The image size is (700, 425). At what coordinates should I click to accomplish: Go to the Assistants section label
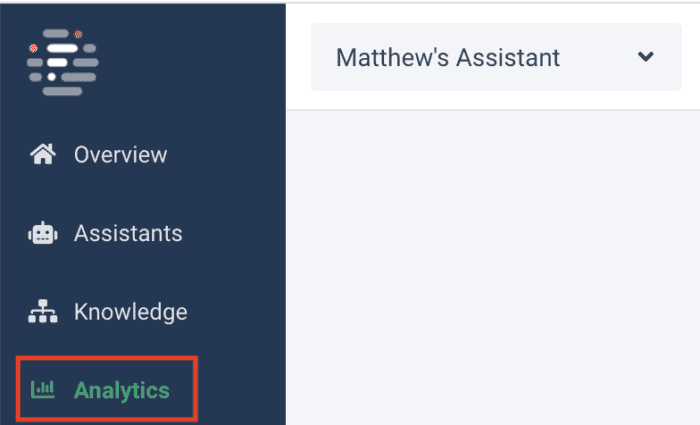pyautogui.click(x=128, y=233)
